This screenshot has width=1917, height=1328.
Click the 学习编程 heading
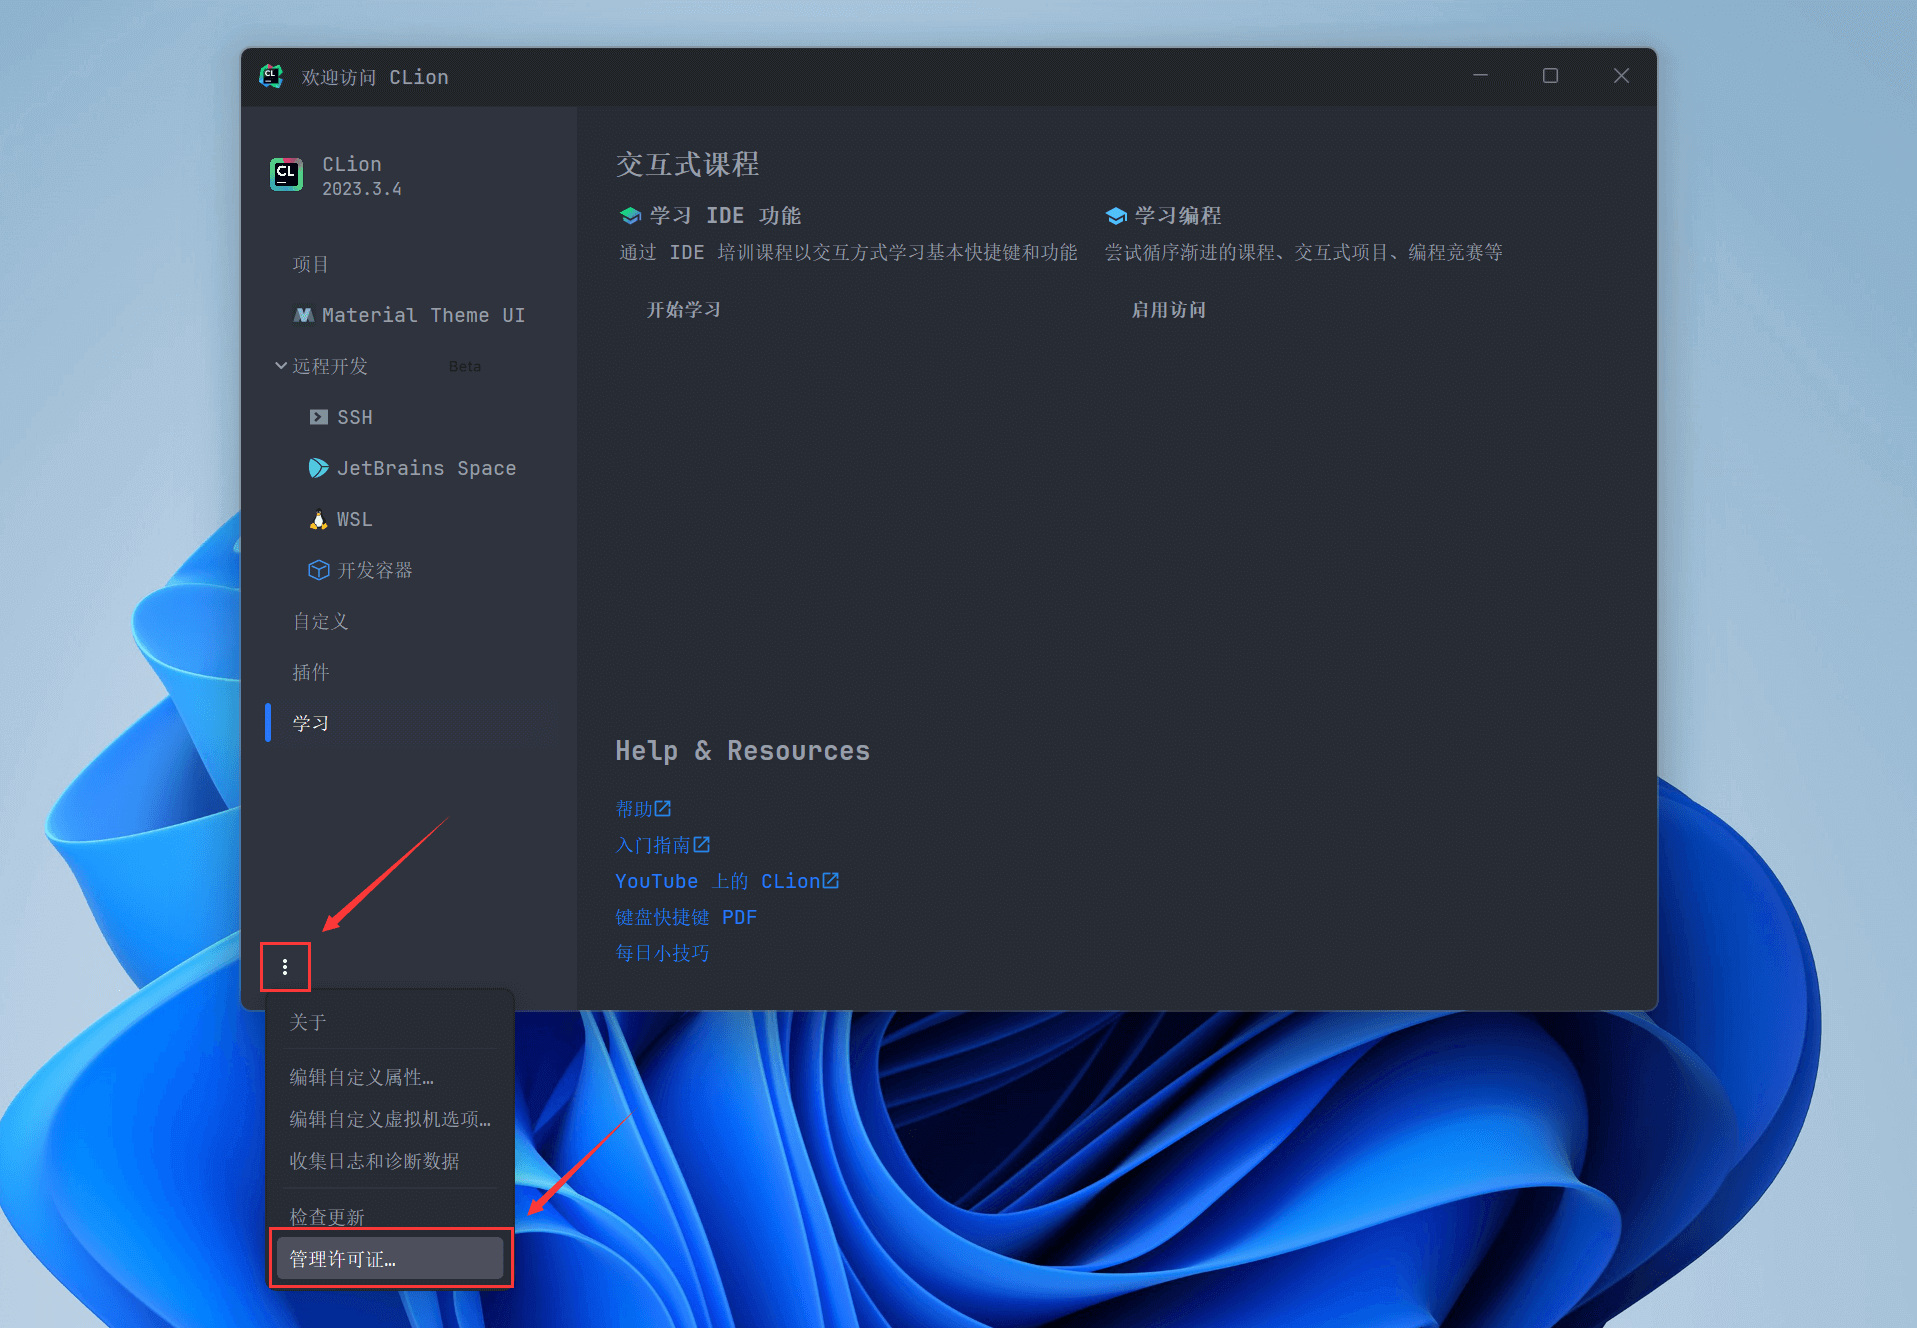click(1178, 216)
